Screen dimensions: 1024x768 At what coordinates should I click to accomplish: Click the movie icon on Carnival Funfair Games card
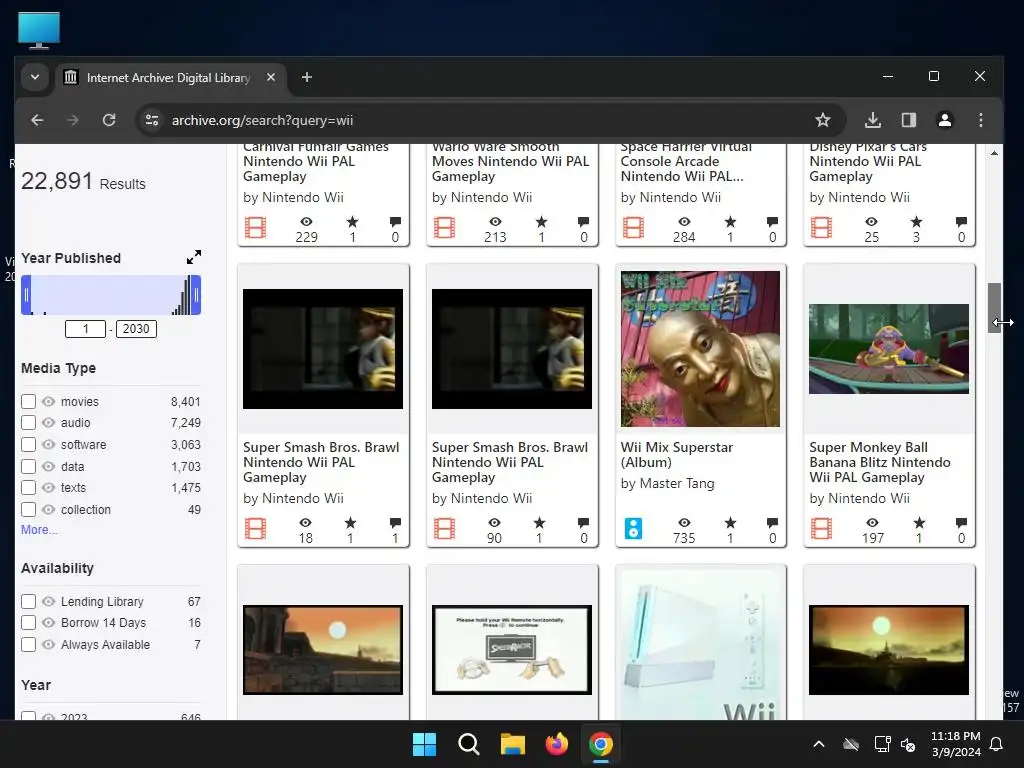(x=255, y=228)
